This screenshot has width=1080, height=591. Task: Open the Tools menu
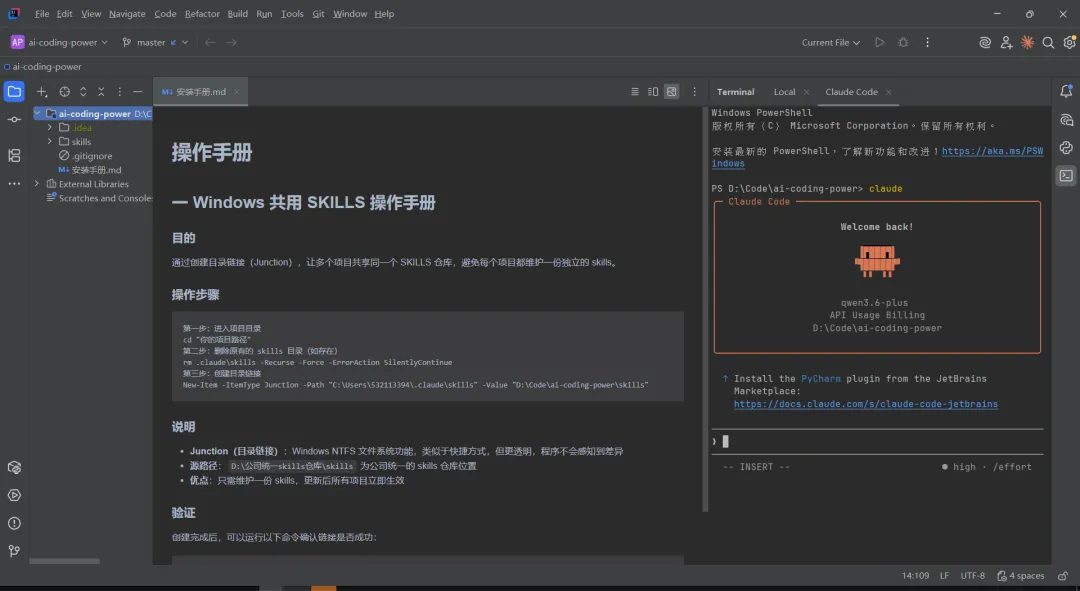coord(292,14)
